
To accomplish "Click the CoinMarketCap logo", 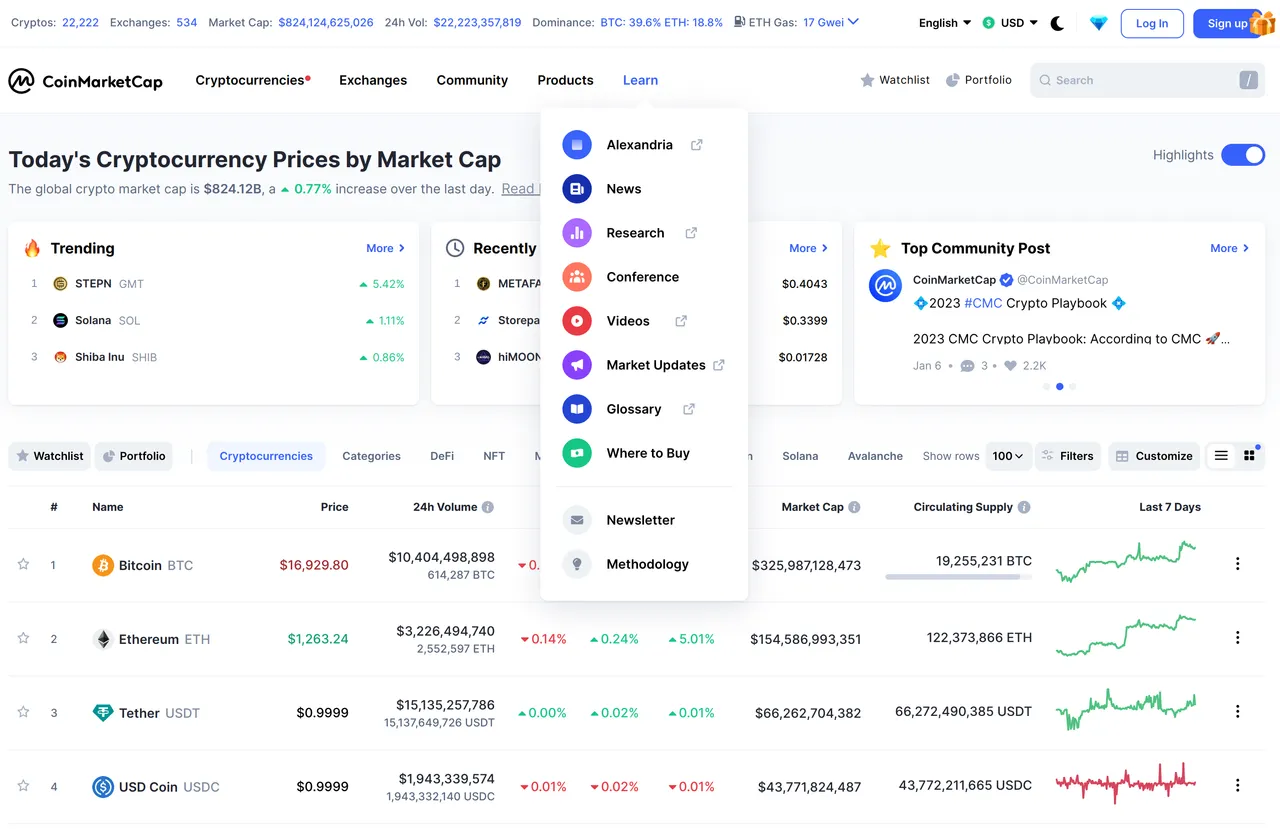I will [x=85, y=81].
